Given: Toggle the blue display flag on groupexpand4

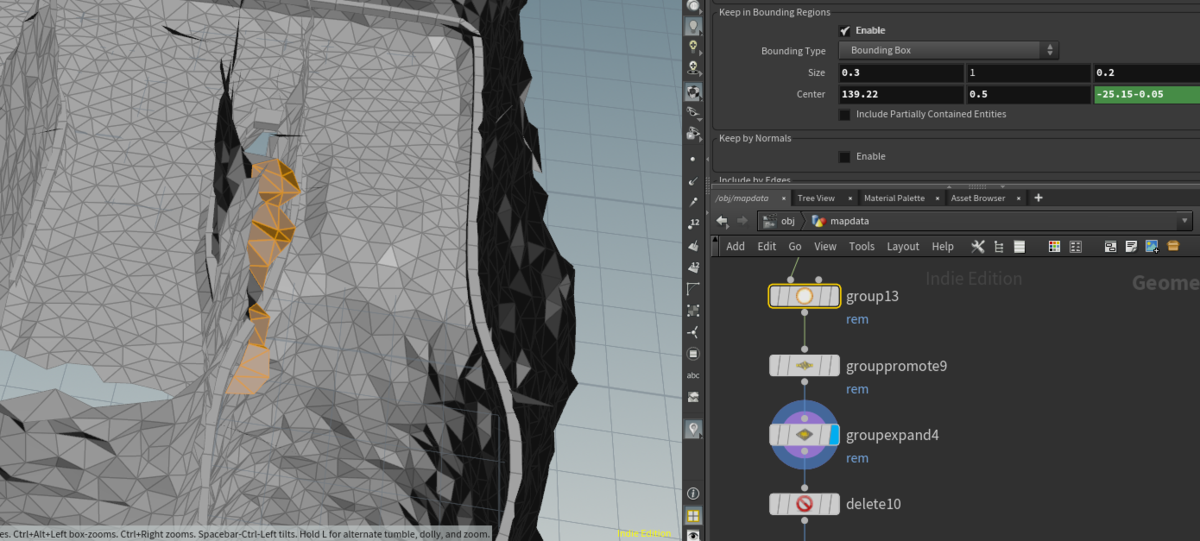Looking at the screenshot, I should point(833,435).
